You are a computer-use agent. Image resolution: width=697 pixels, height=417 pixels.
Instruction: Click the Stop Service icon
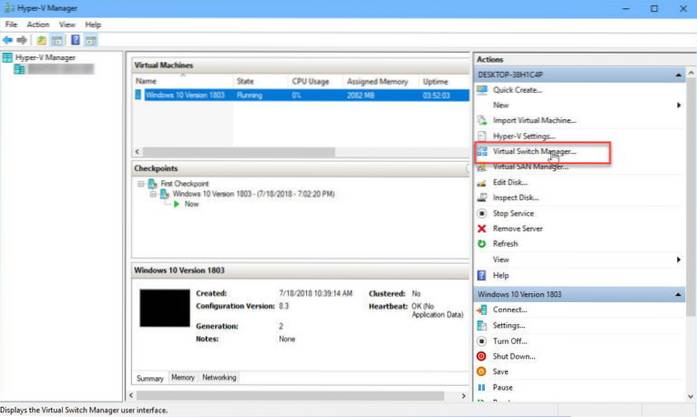pyautogui.click(x=482, y=213)
